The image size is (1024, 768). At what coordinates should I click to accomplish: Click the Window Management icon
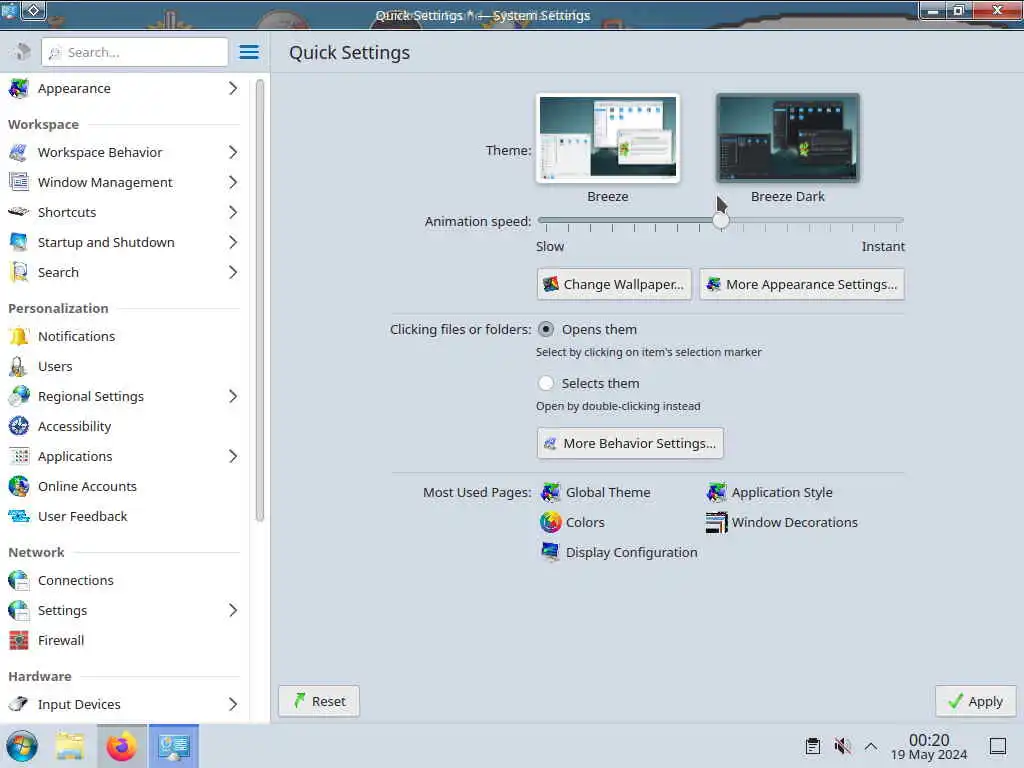click(x=19, y=182)
